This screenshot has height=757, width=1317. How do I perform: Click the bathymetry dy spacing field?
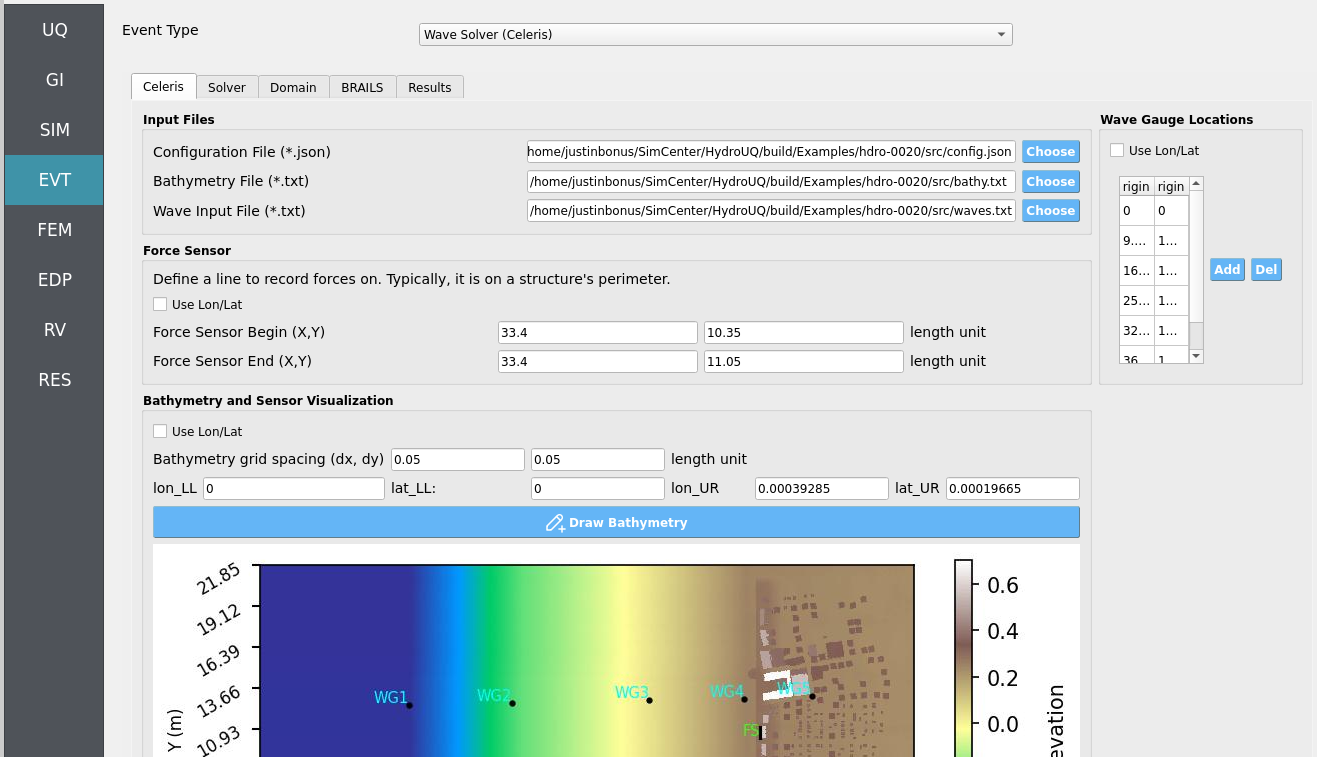(598, 459)
